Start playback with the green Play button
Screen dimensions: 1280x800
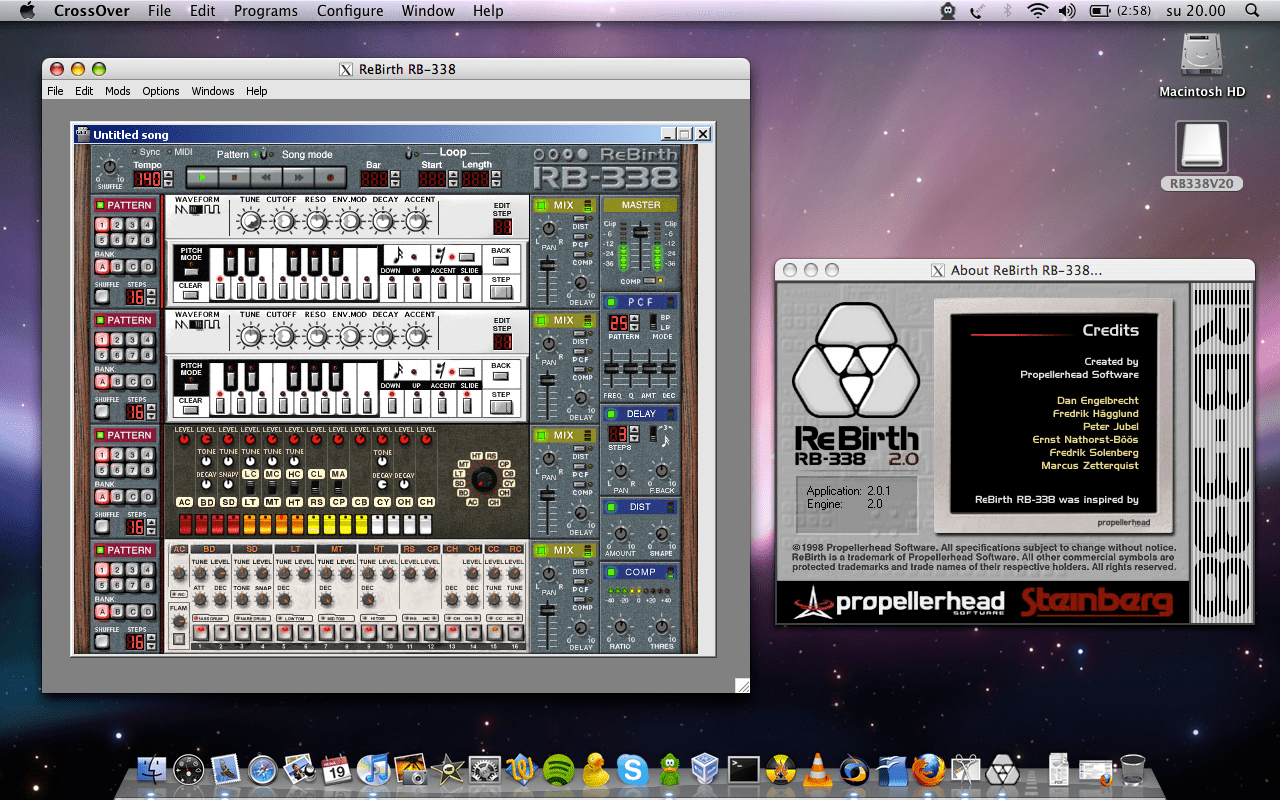[x=203, y=178]
